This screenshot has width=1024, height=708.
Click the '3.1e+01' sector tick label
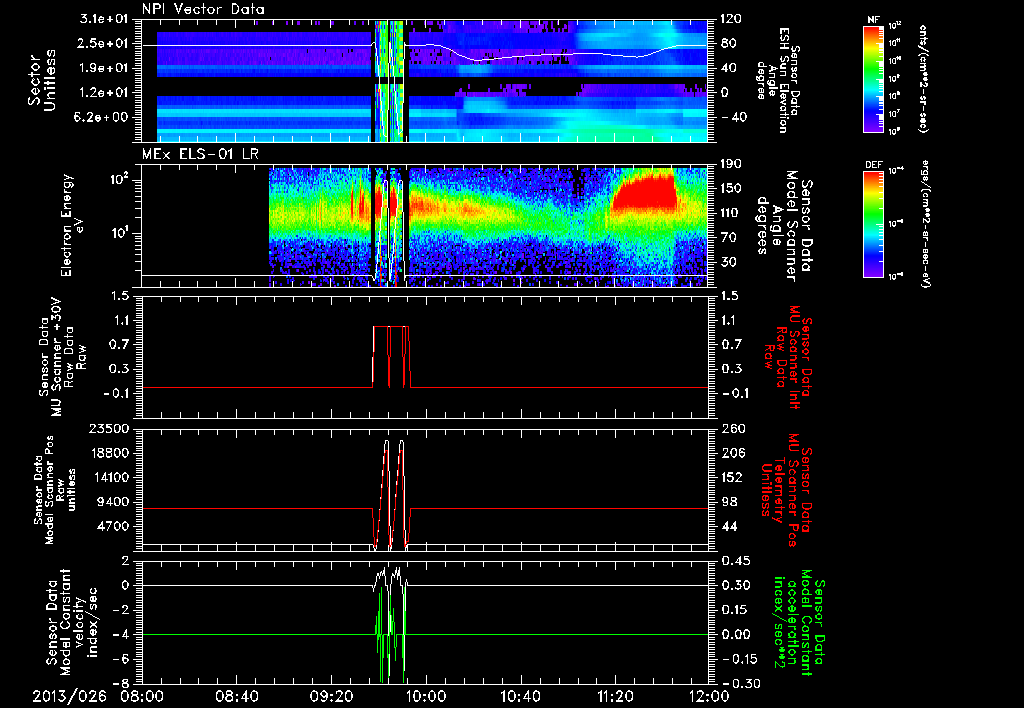pos(104,19)
